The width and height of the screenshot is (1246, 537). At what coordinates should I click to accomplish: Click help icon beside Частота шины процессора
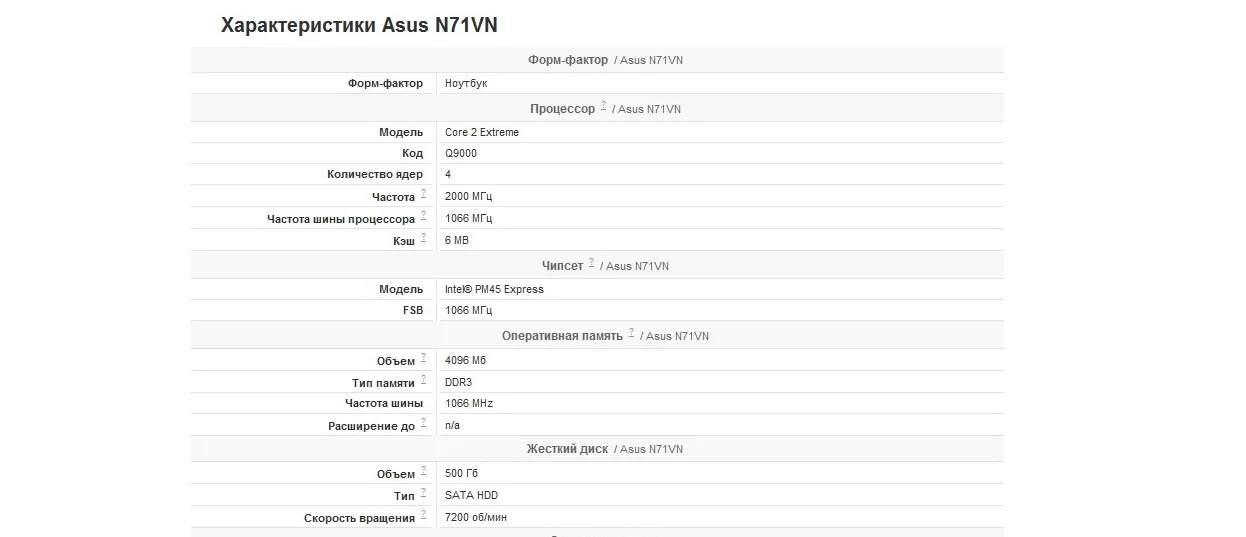[423, 216]
